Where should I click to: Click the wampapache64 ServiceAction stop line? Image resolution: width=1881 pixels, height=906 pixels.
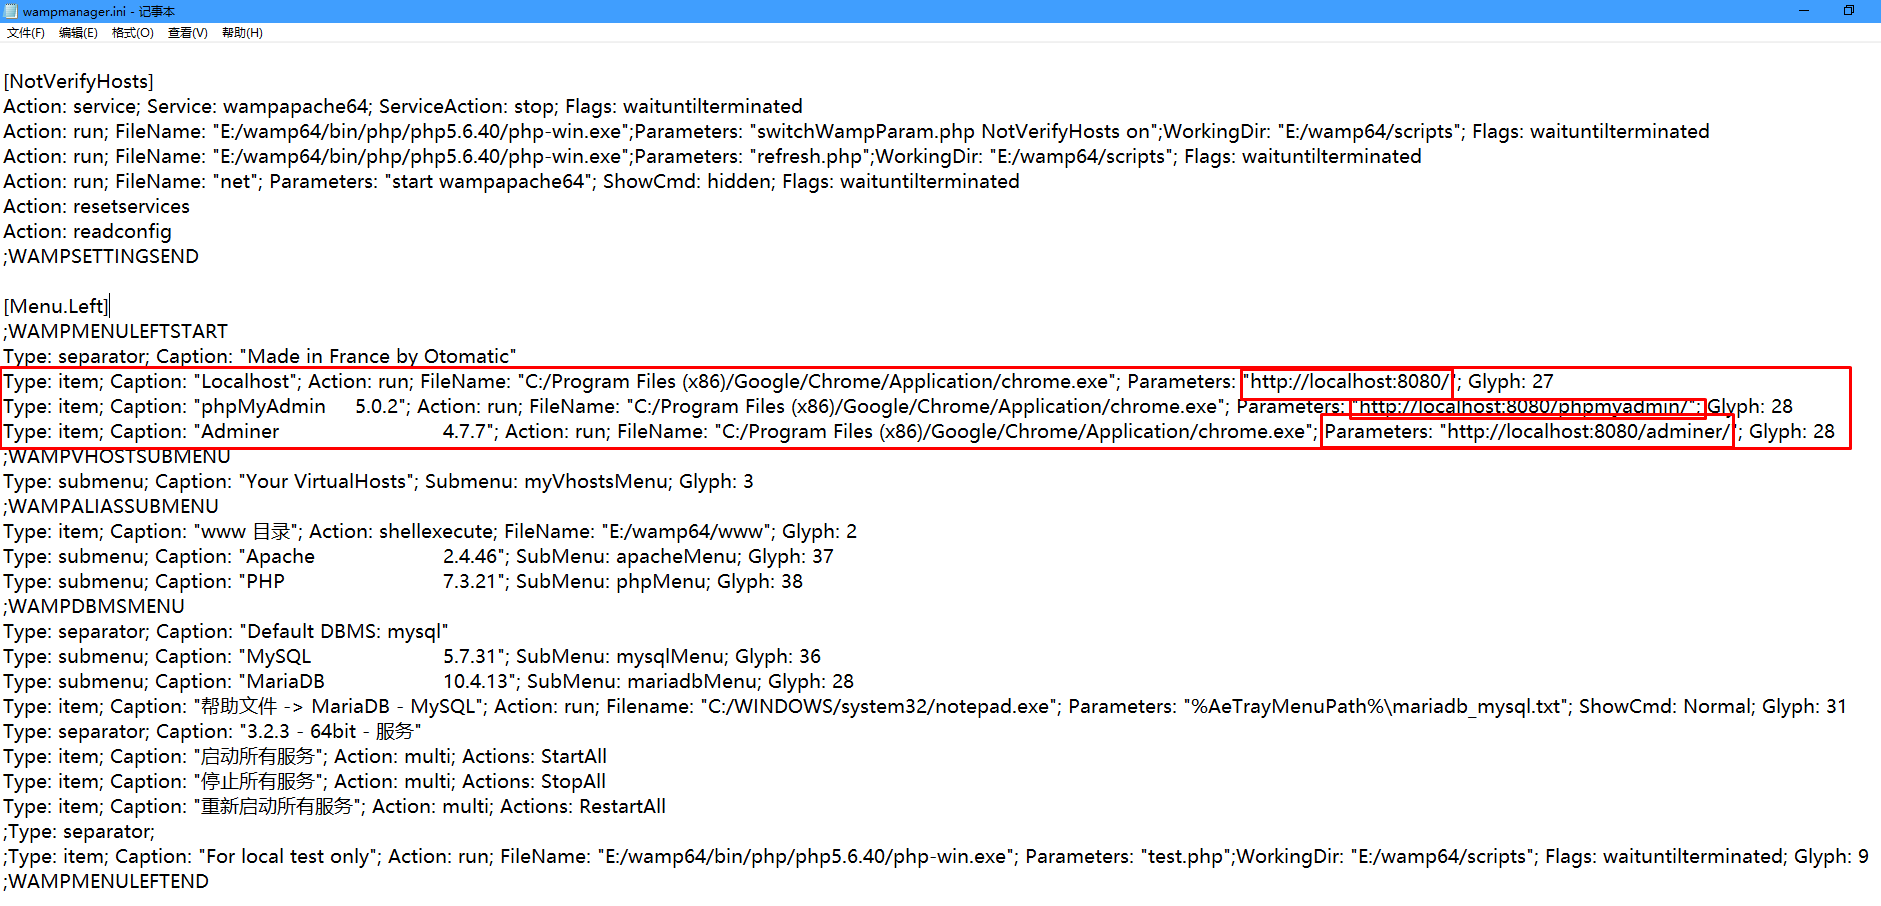coord(403,107)
